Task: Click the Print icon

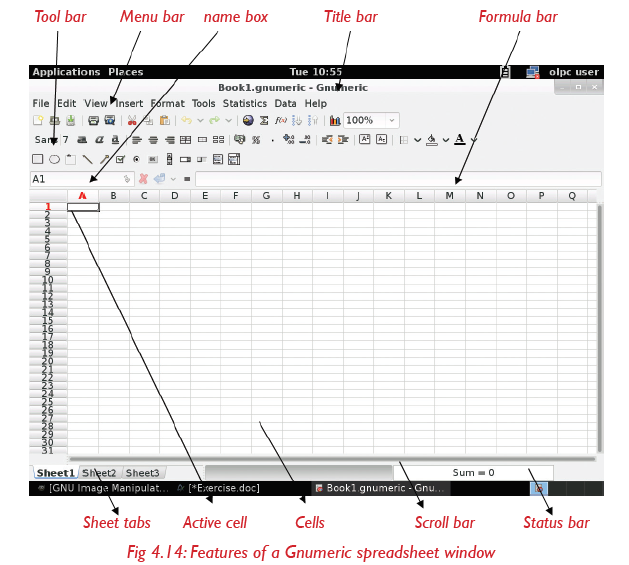Action: coord(93,120)
